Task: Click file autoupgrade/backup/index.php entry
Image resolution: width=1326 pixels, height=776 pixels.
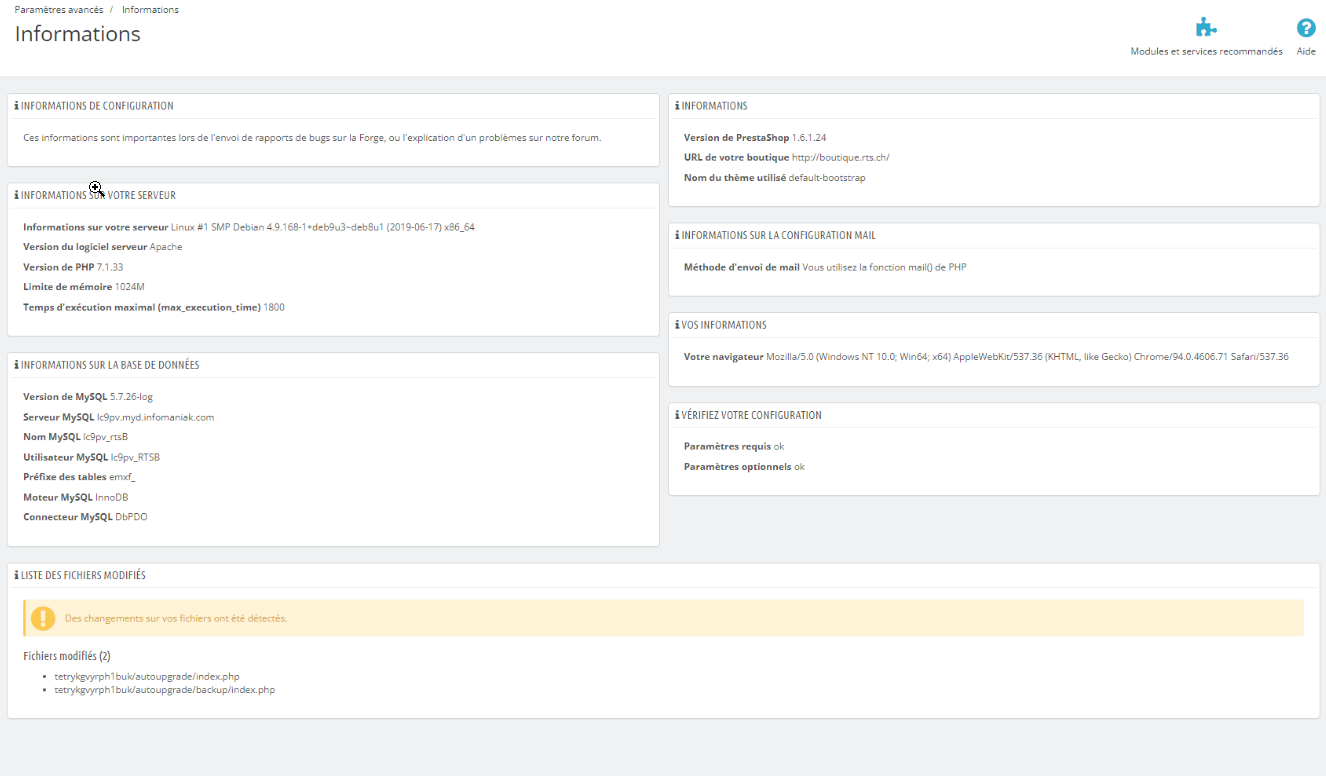Action: click(165, 690)
